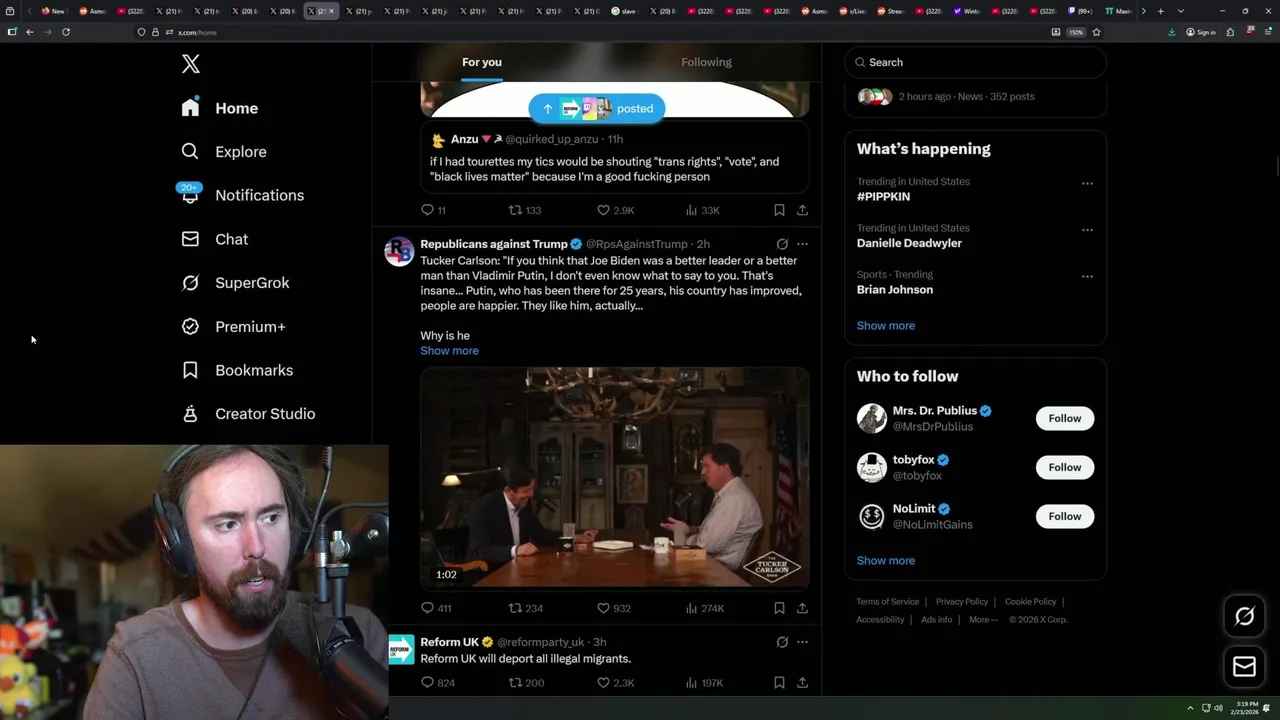Click Grok icon on Reform UK post
Viewport: 1280px width, 720px height.
[782, 642]
